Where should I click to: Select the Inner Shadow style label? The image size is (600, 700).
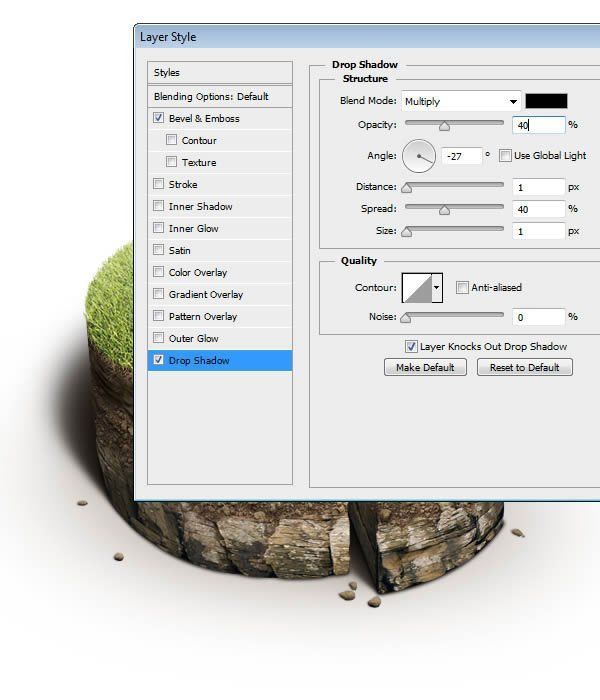tap(200, 207)
